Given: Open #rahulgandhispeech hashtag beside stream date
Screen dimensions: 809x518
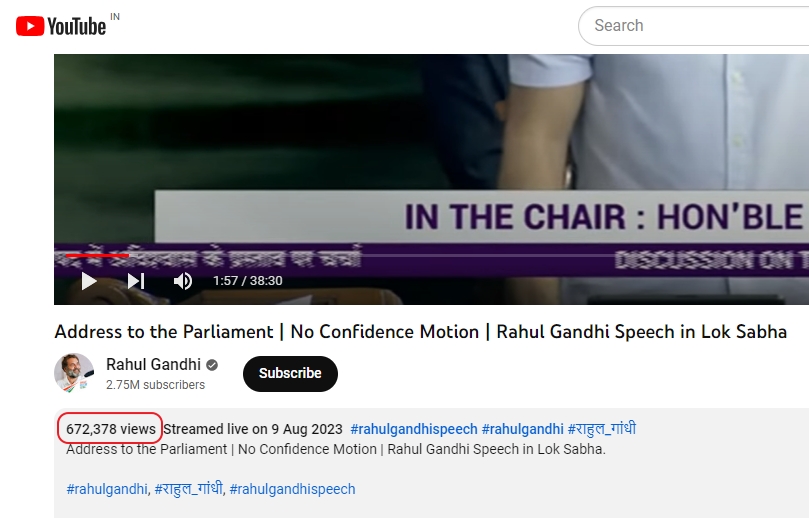Looking at the screenshot, I should point(414,429).
